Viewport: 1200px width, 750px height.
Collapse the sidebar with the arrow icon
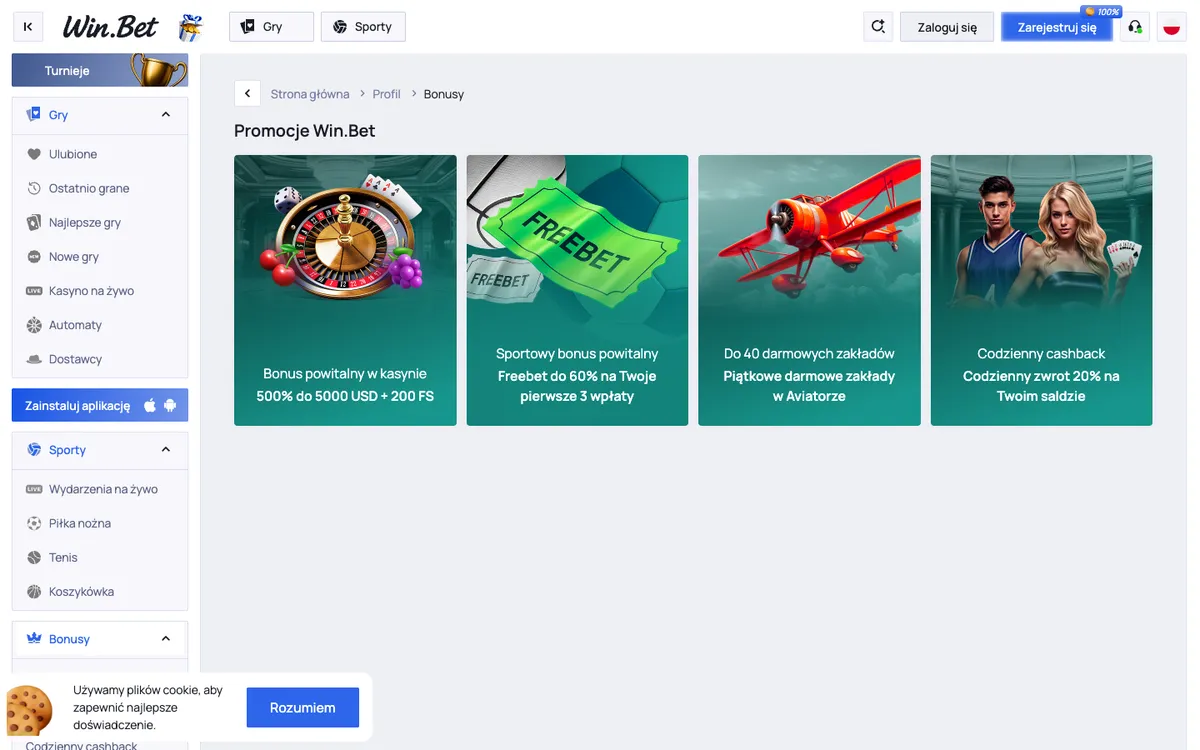(27, 27)
